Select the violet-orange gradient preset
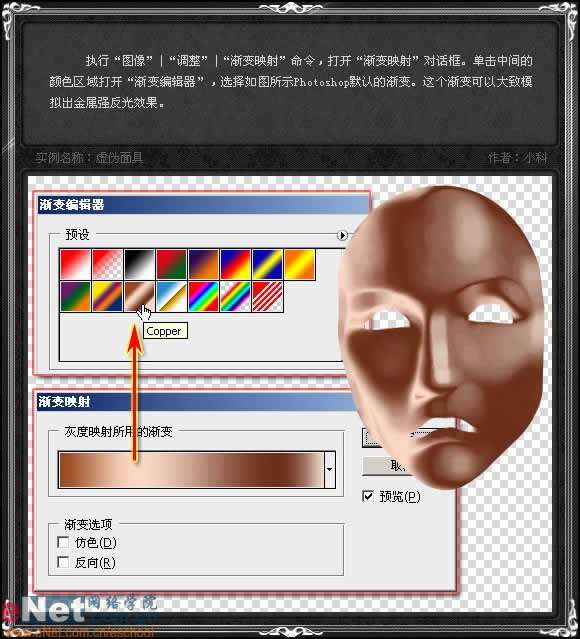 click(x=203, y=264)
